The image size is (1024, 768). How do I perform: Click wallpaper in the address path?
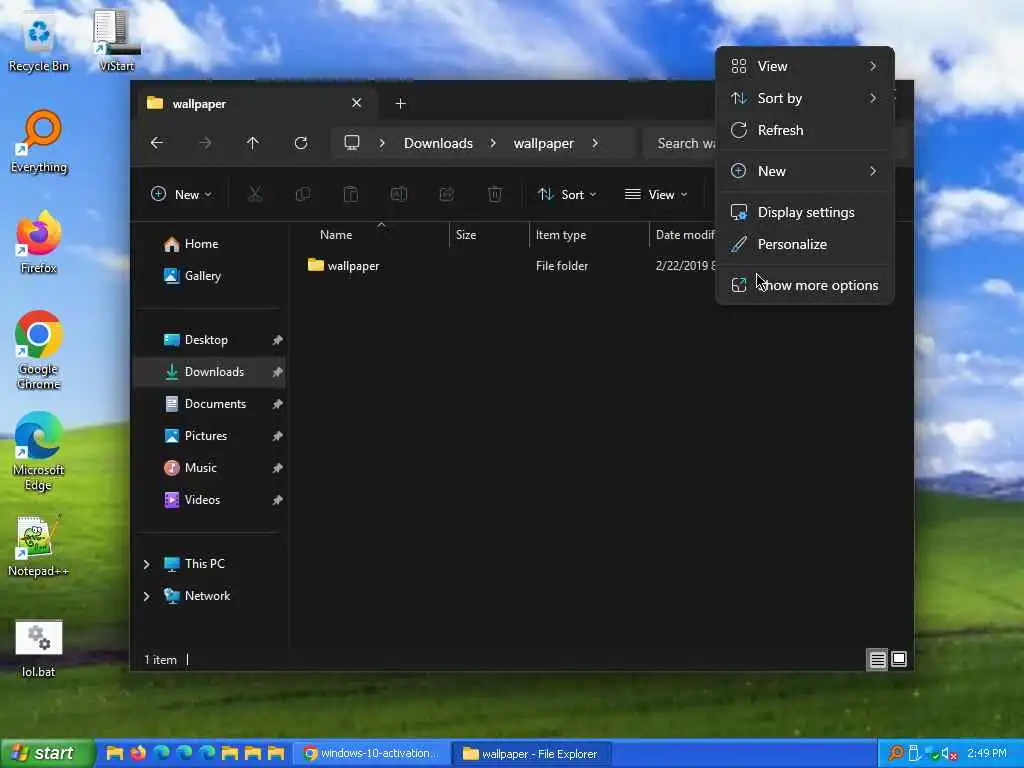pos(543,143)
